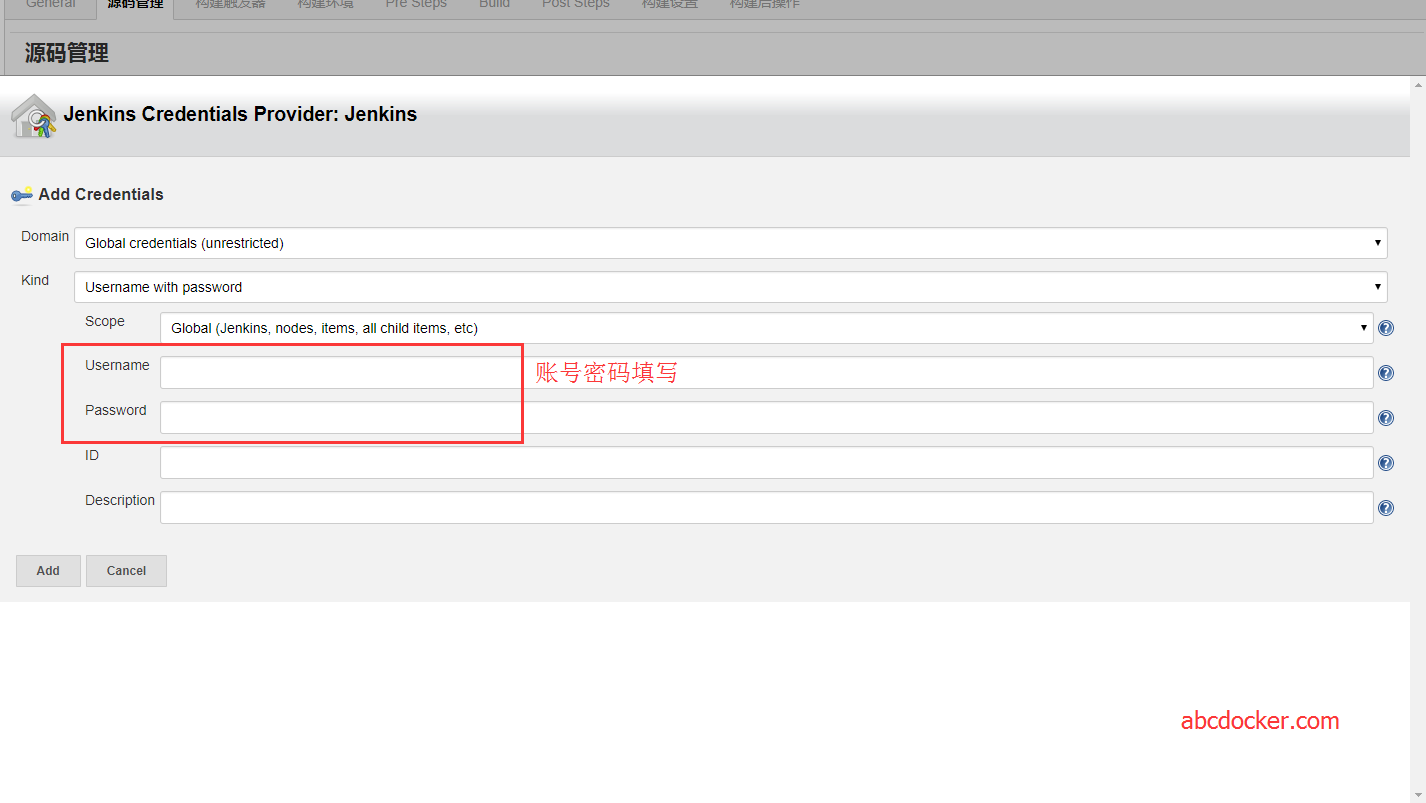Open help for the Scope field
Viewport: 1426px width, 803px height.
coord(1386,327)
